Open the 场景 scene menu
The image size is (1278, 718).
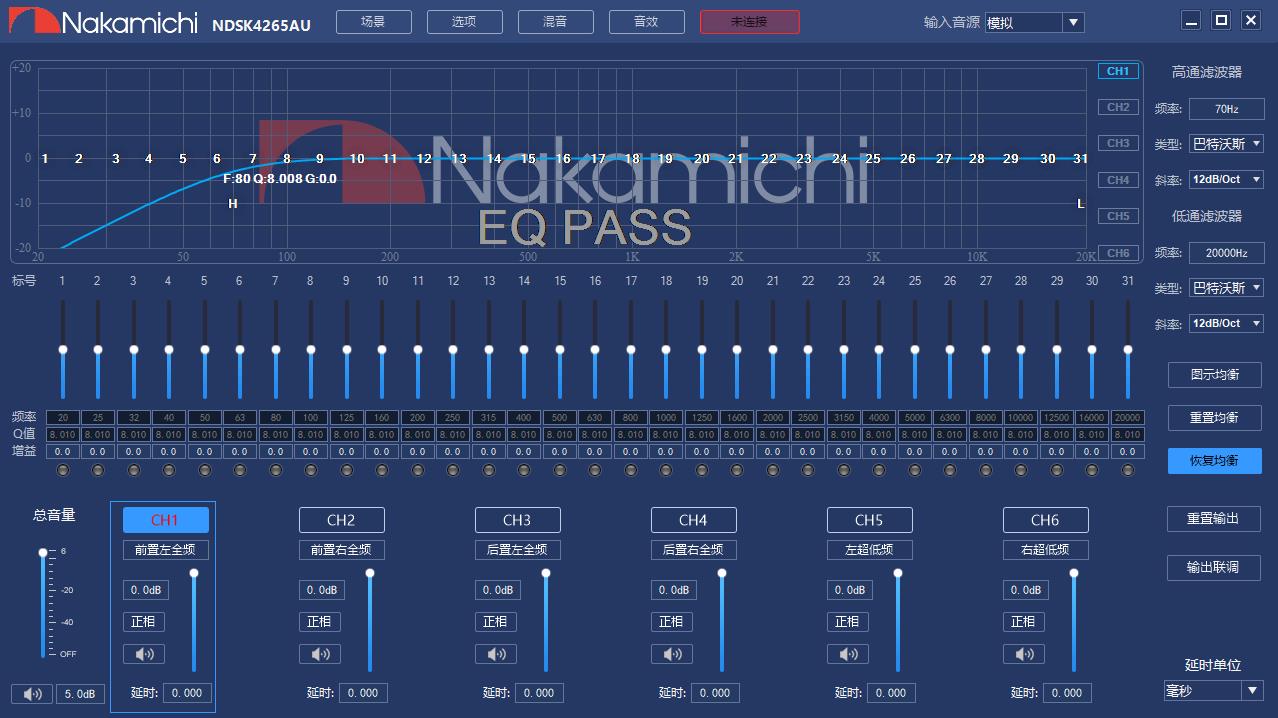coord(373,22)
